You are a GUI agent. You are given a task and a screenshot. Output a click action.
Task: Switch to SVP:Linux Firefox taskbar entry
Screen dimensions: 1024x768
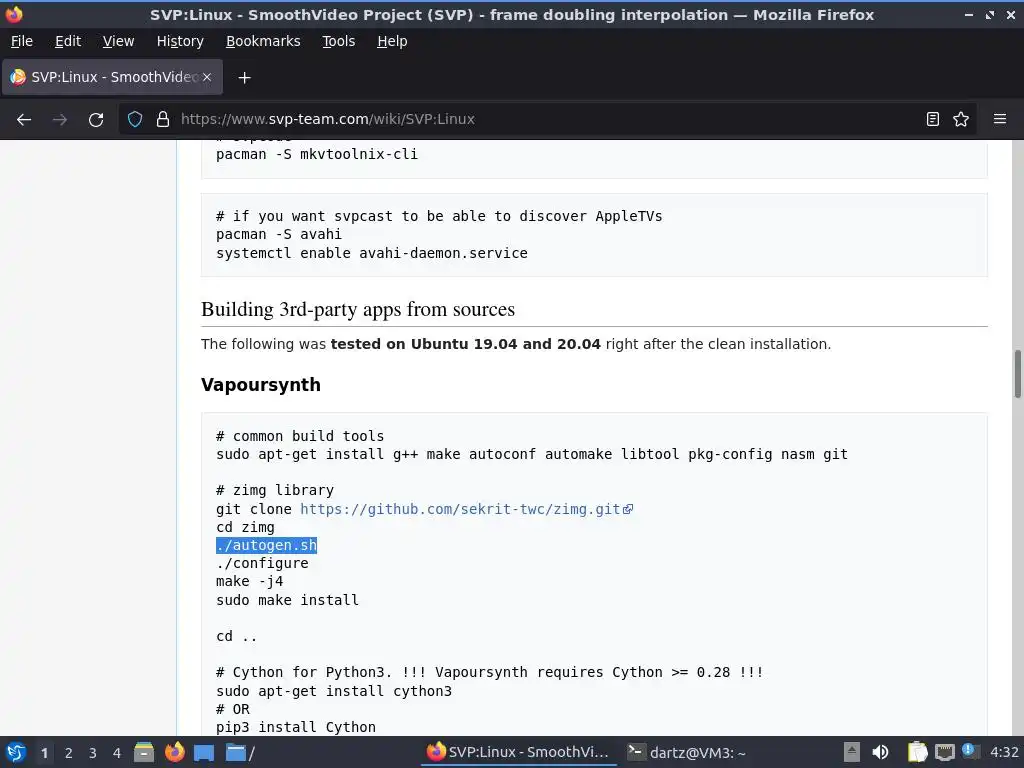519,752
